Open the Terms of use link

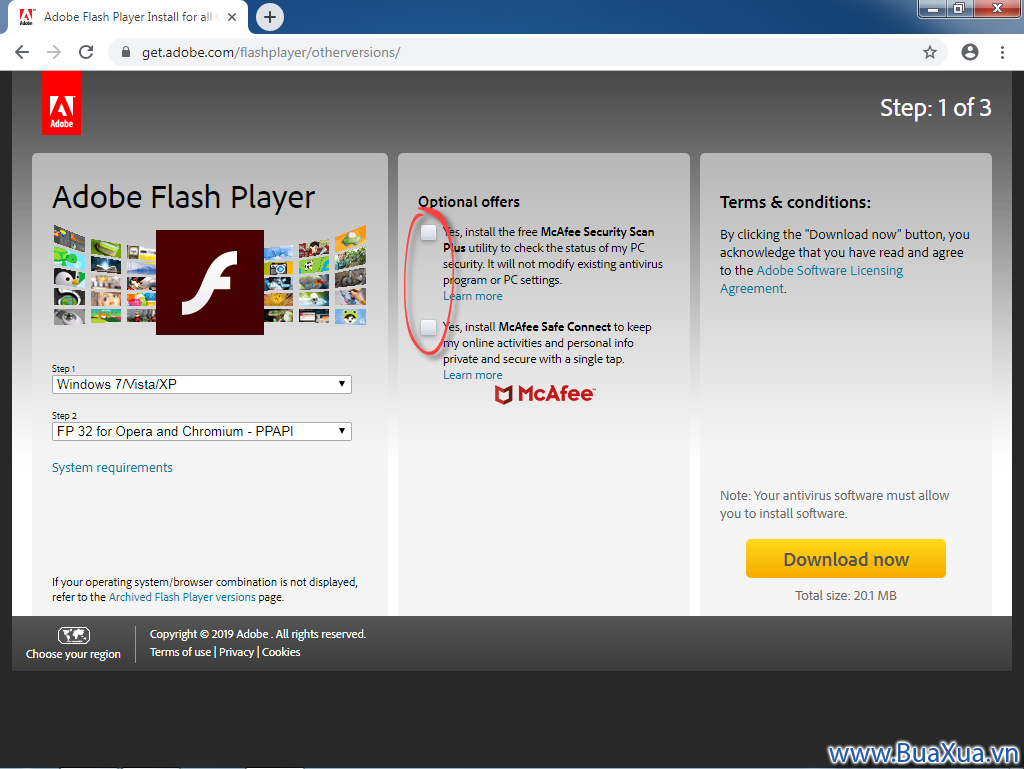tap(180, 652)
